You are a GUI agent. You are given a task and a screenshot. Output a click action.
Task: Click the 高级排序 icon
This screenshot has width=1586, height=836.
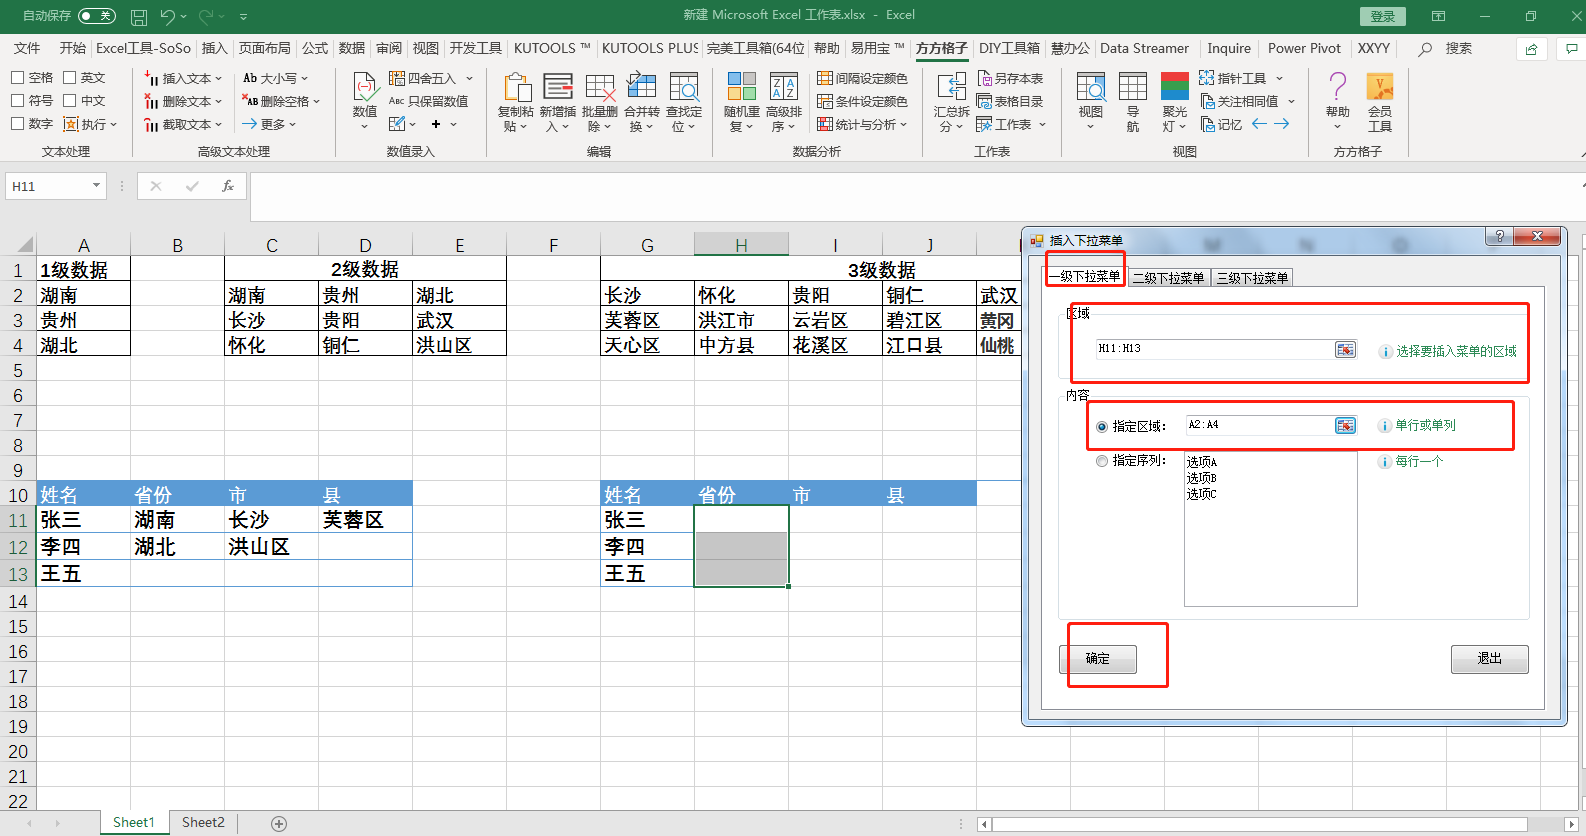784,87
